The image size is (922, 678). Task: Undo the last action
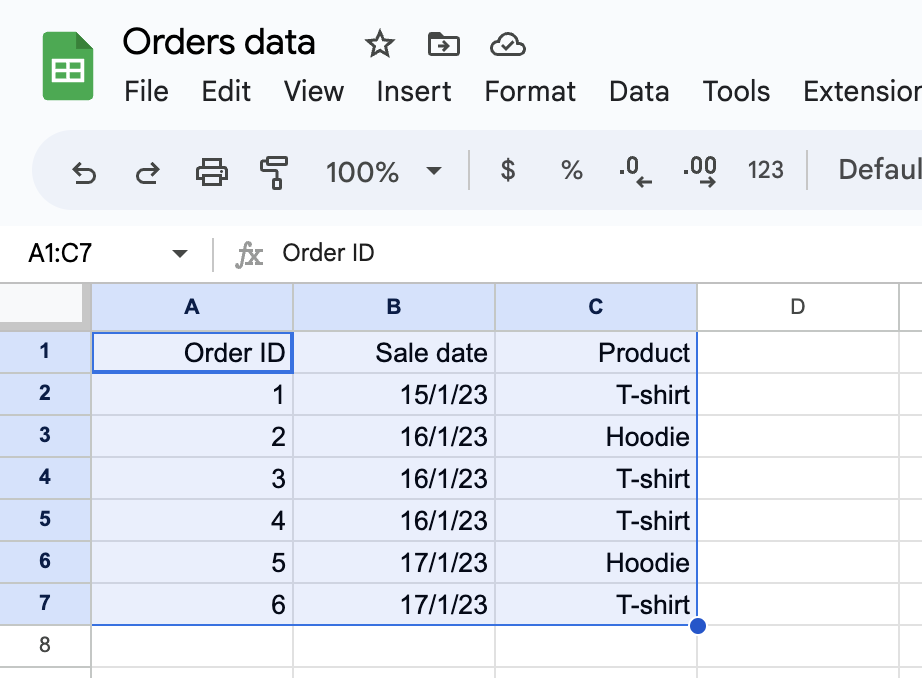pos(85,170)
